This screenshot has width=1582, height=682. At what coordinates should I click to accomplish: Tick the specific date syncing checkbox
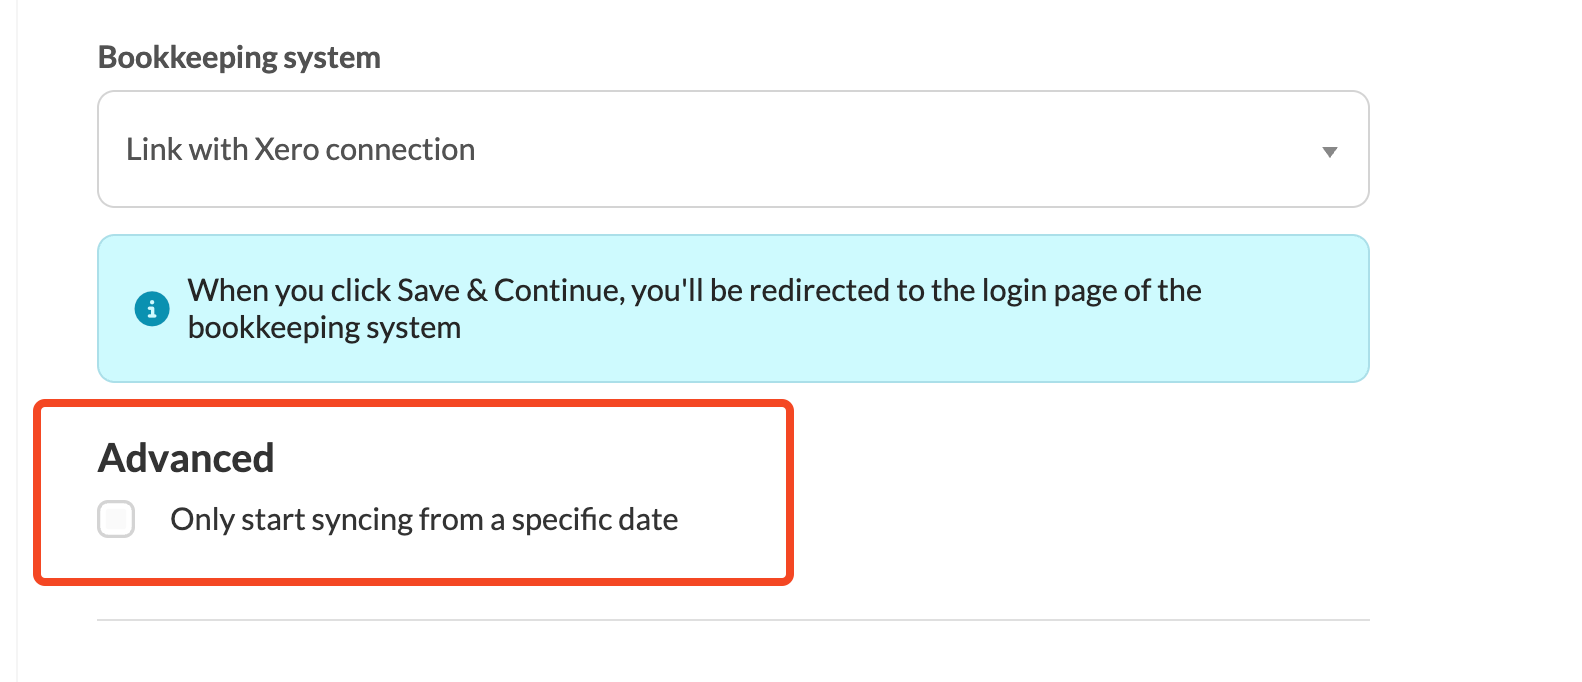(116, 519)
